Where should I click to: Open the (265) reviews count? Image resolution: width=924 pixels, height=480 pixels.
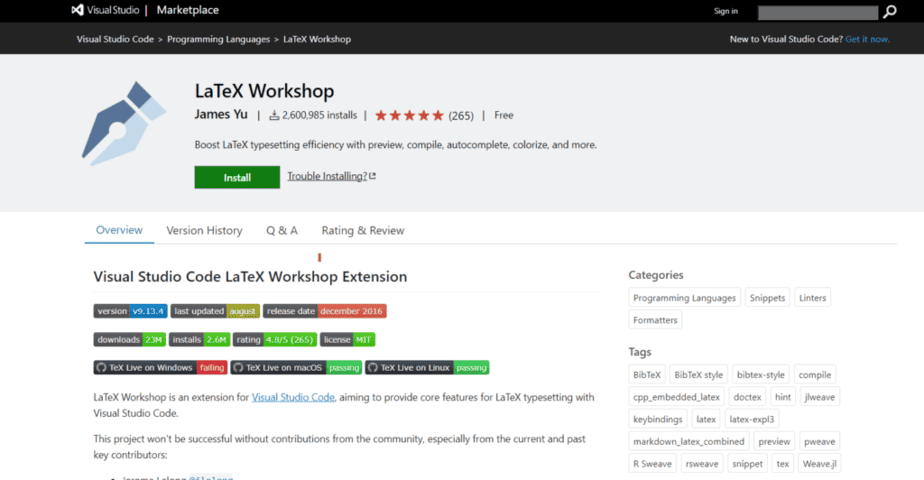pyautogui.click(x=461, y=116)
